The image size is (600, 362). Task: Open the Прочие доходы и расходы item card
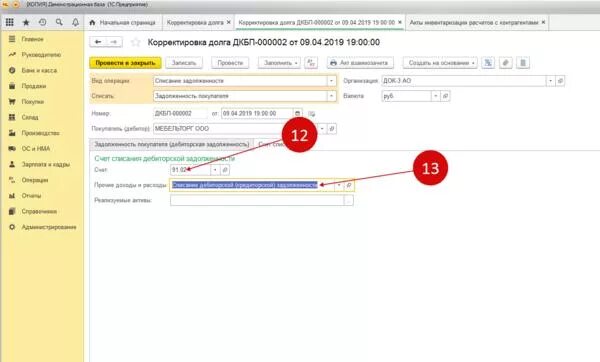tap(349, 185)
